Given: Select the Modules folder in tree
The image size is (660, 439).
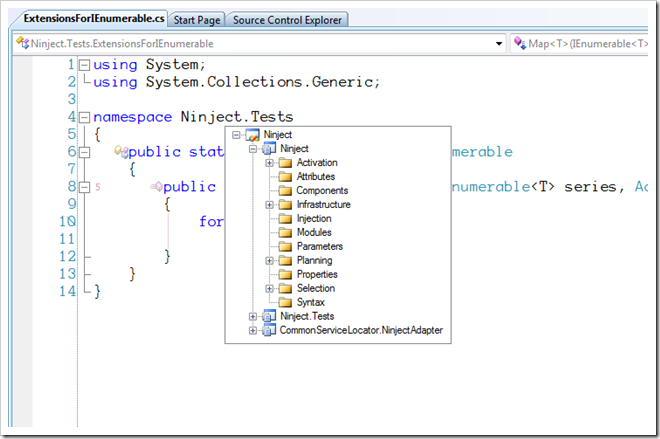Looking at the screenshot, I should pyautogui.click(x=314, y=232).
